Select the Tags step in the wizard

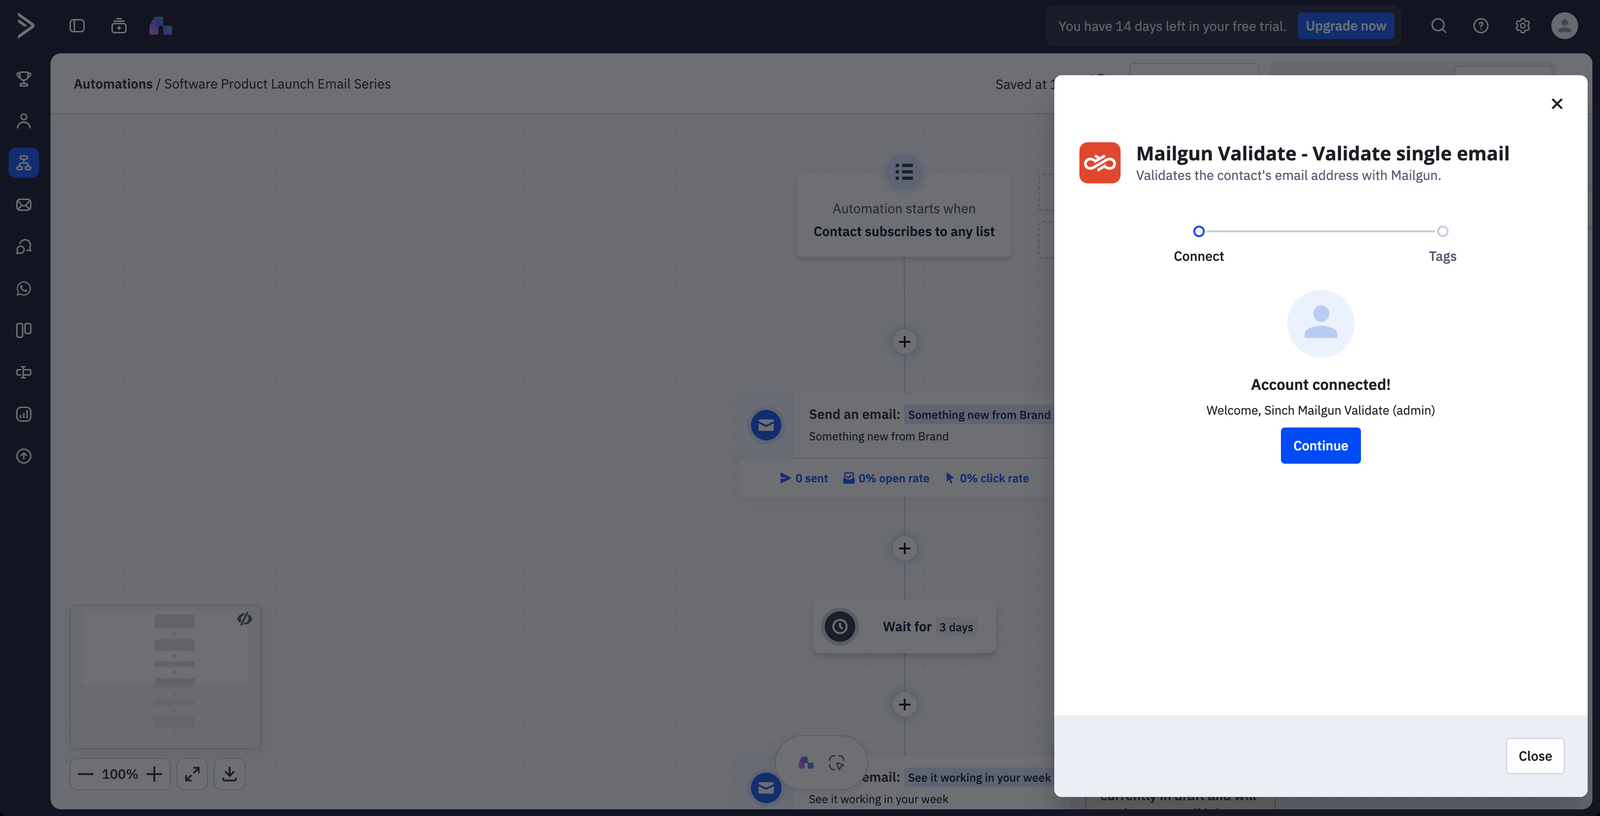point(1442,244)
